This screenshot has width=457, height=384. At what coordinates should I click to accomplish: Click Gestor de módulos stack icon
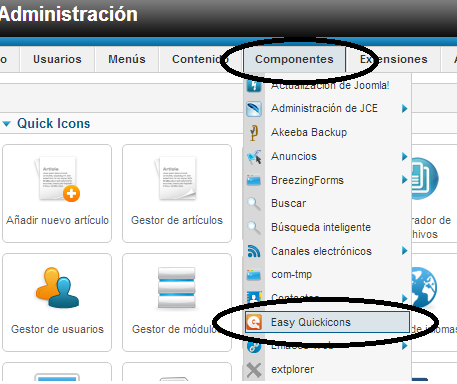pyautogui.click(x=177, y=288)
